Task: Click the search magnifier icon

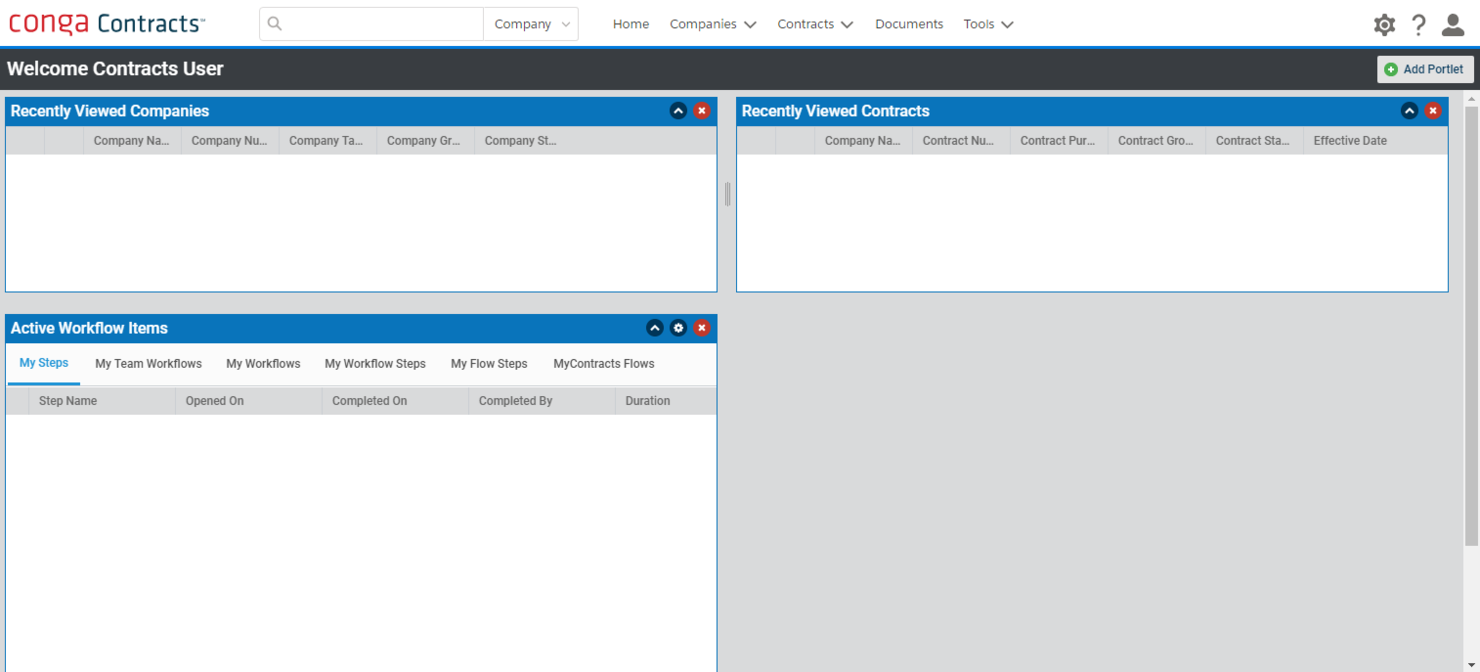Action: (x=275, y=22)
